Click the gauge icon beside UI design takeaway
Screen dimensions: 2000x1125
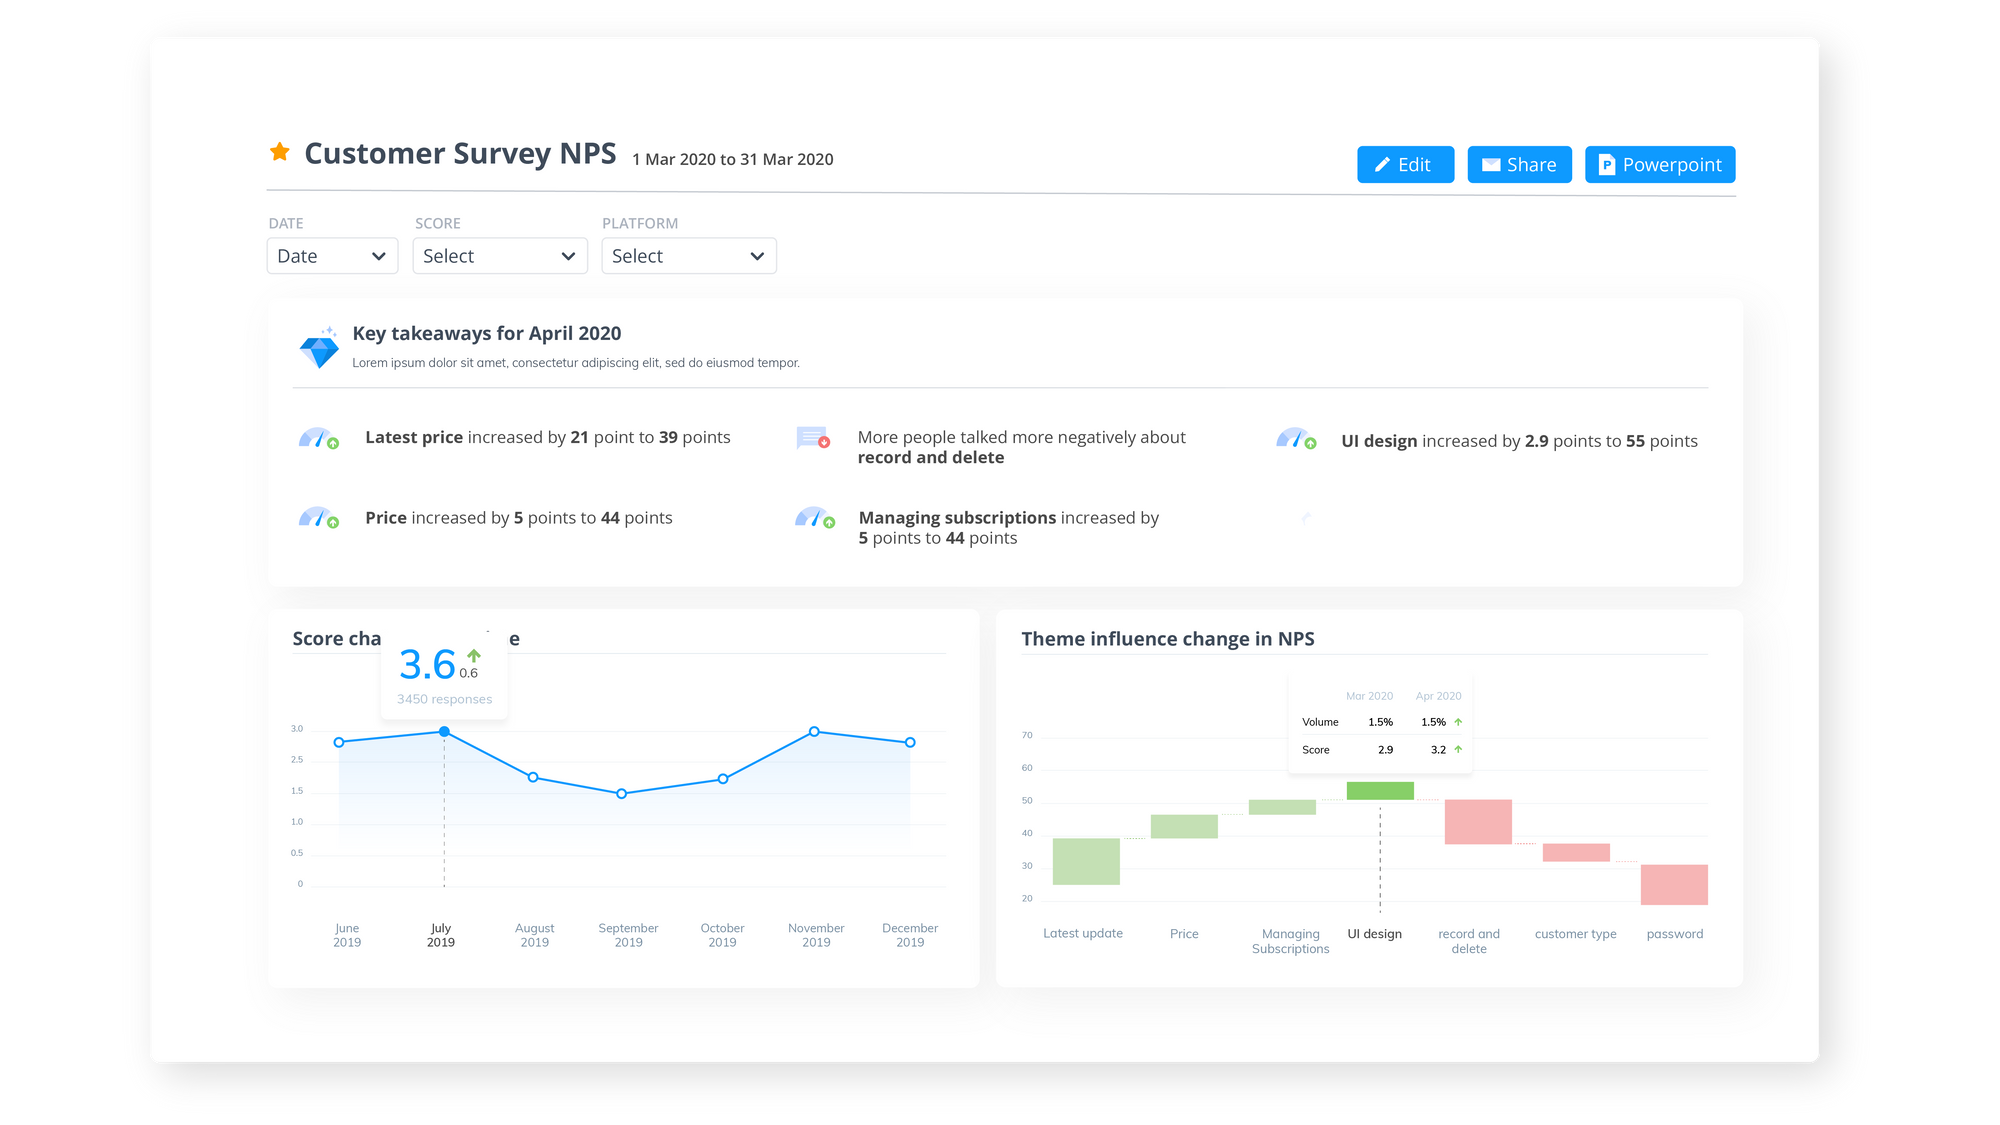1296,438
